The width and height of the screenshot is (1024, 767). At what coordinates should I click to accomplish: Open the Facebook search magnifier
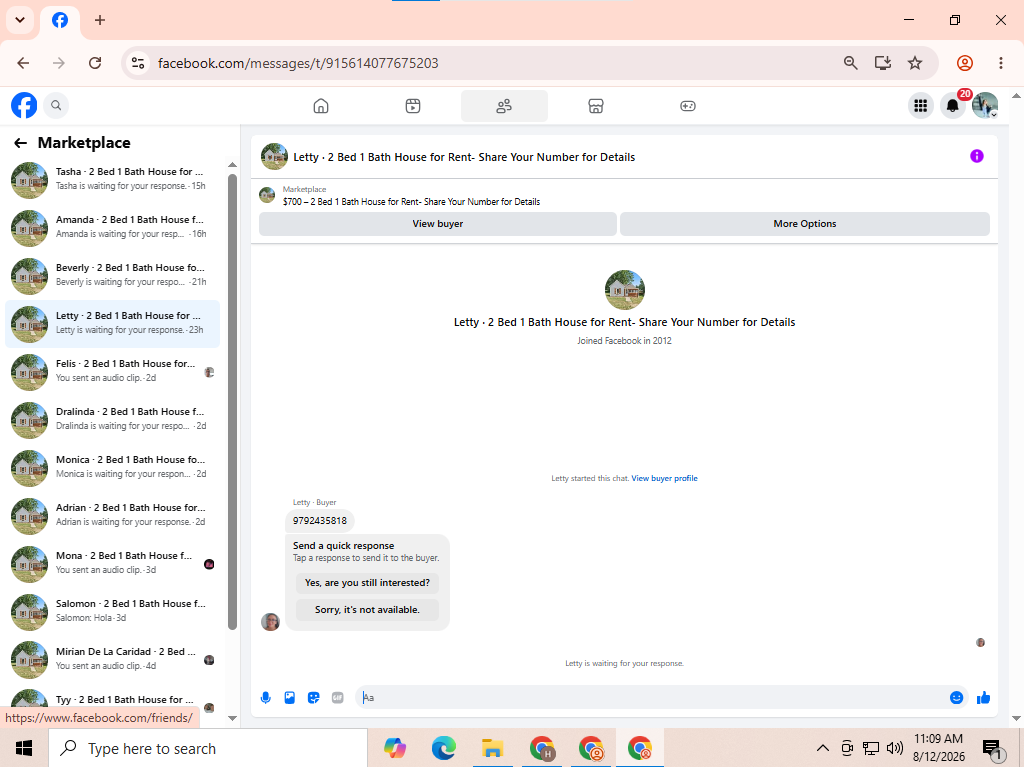point(56,105)
